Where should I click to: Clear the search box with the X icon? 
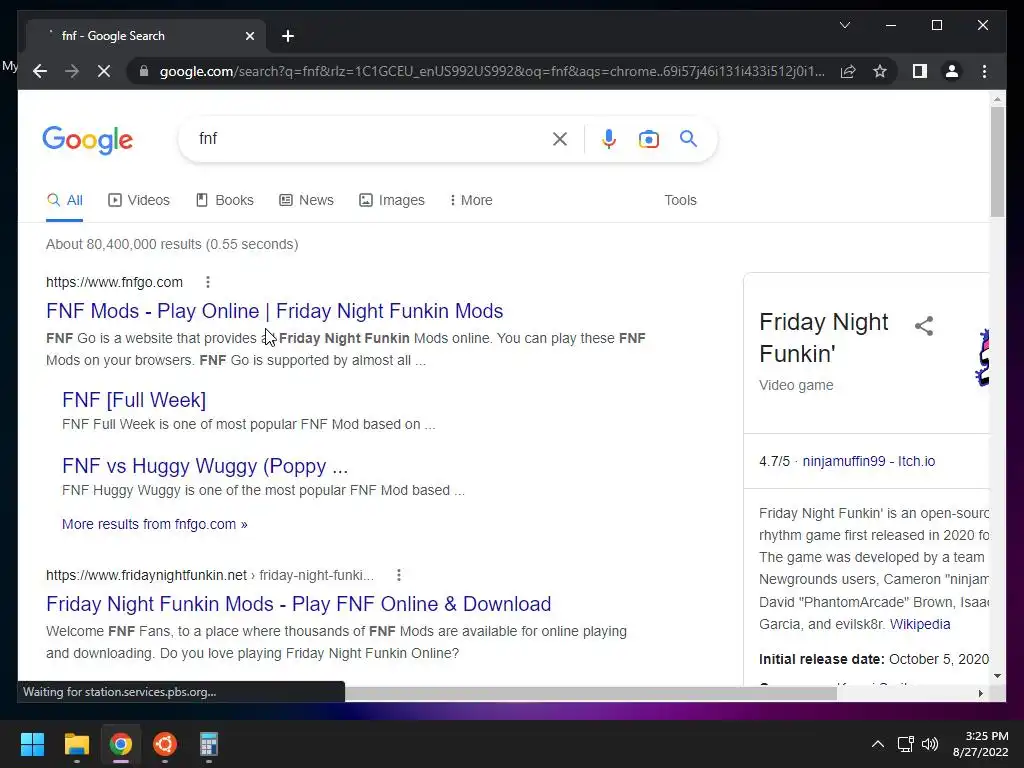pyautogui.click(x=560, y=138)
